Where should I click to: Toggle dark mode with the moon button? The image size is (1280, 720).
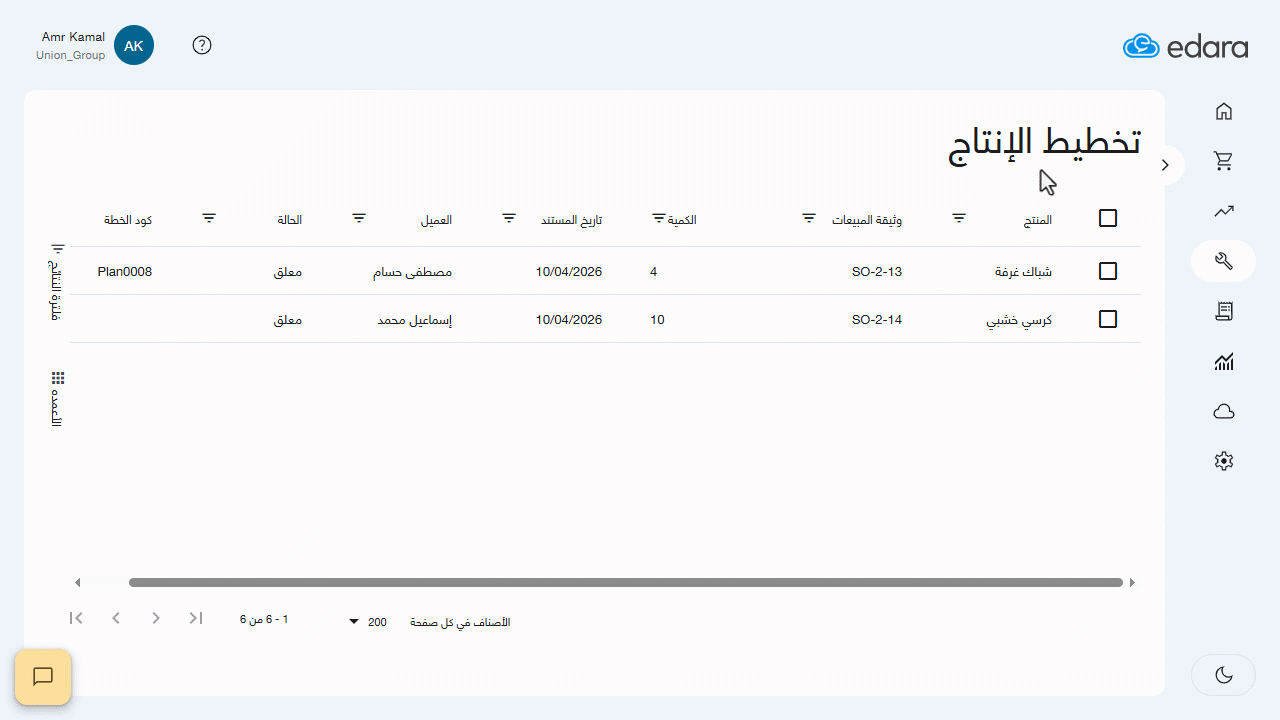coord(1223,675)
